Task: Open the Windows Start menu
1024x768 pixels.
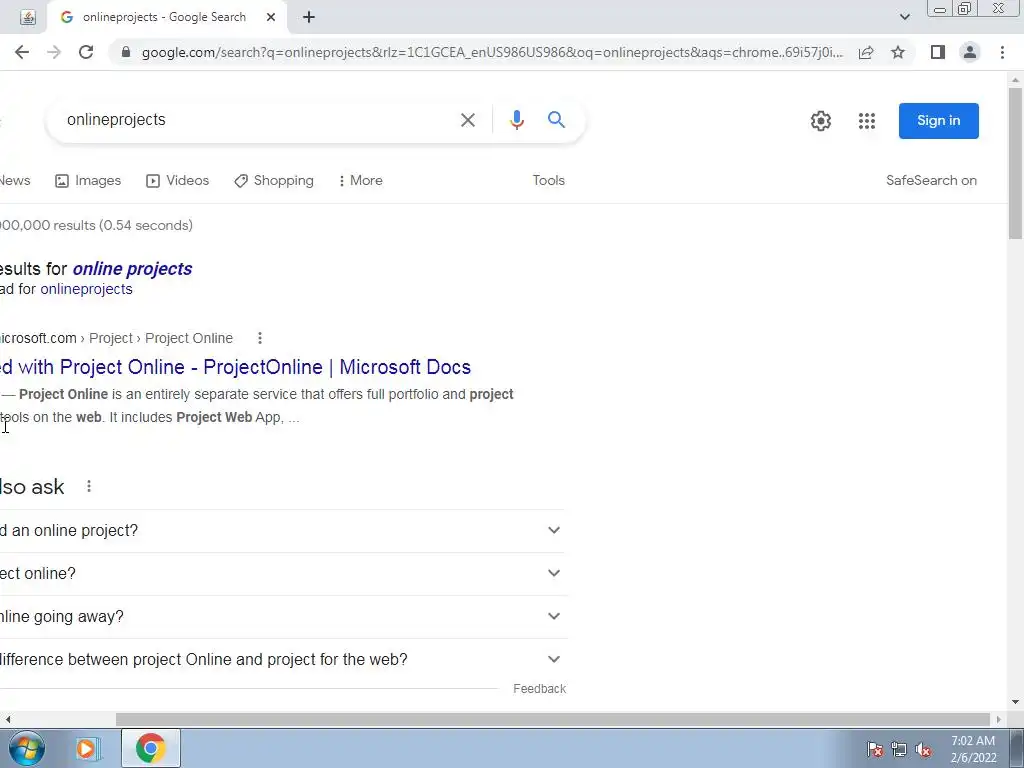Action: click(x=27, y=748)
